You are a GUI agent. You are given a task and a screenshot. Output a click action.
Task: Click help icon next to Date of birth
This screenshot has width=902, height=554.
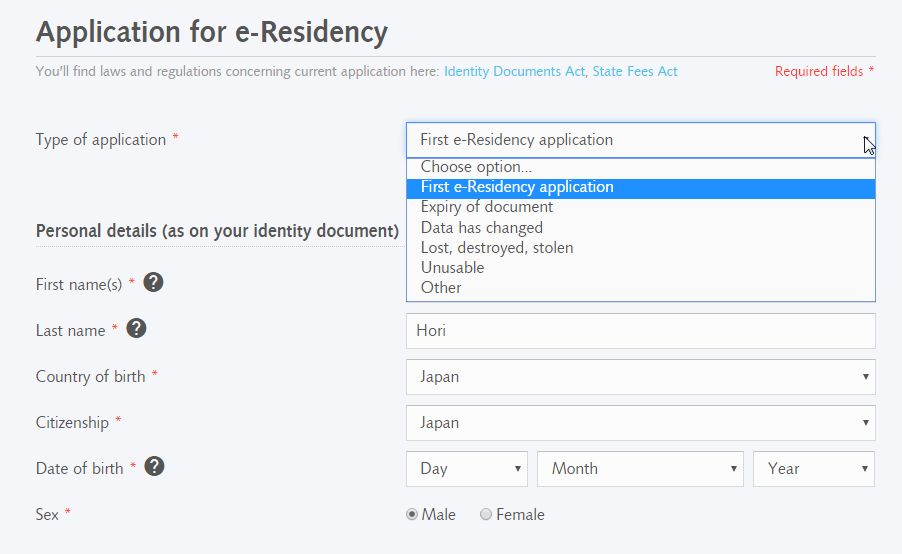pyautogui.click(x=154, y=467)
